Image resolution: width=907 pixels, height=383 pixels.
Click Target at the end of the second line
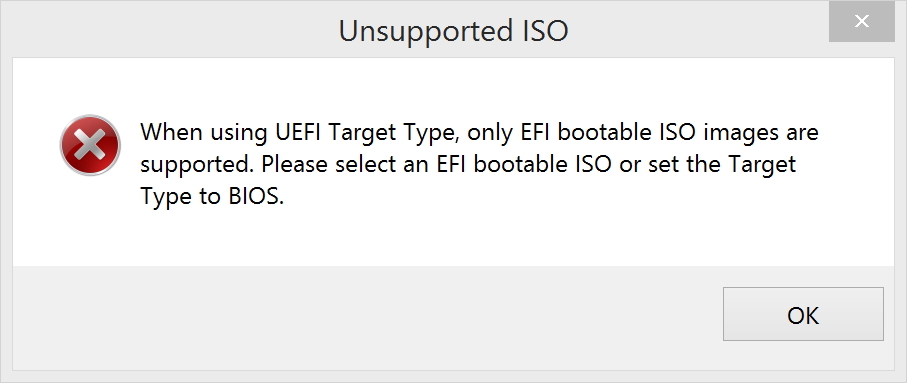coord(761,166)
